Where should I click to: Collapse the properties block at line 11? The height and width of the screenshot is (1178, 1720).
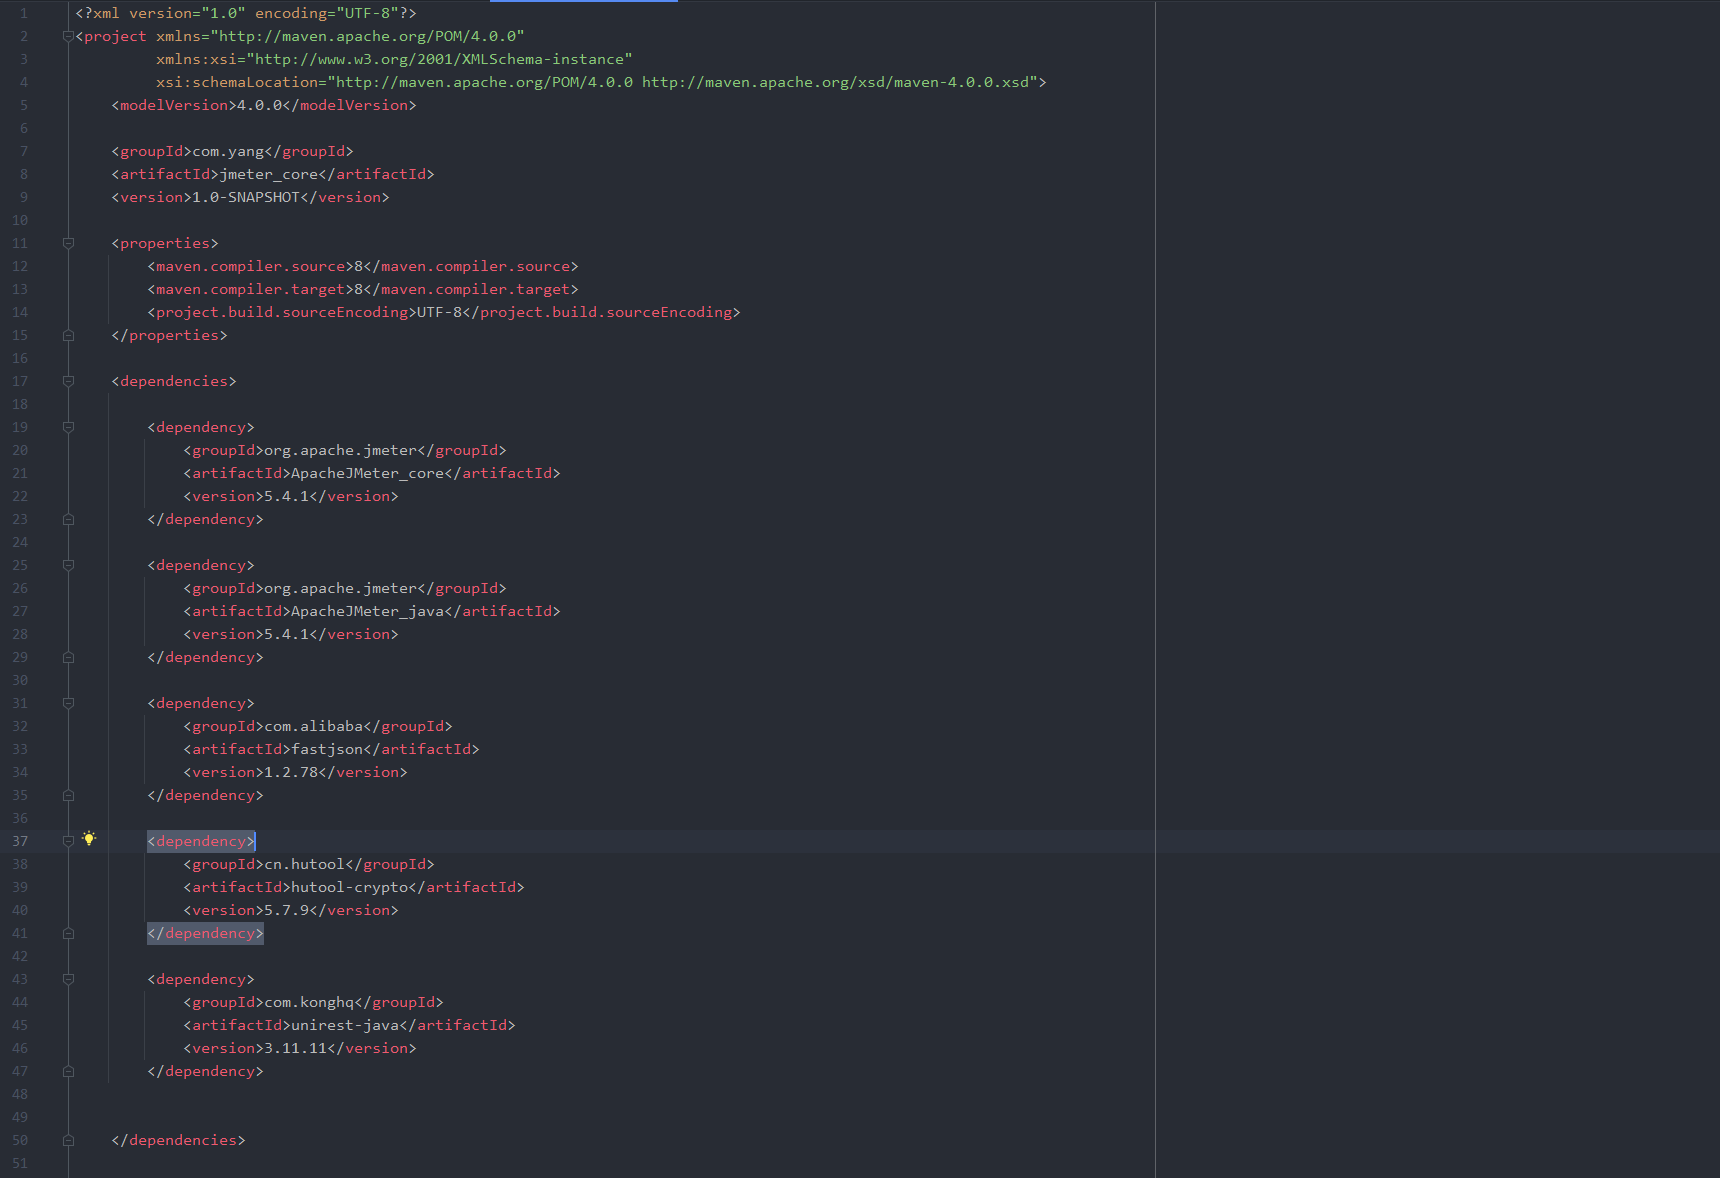68,243
